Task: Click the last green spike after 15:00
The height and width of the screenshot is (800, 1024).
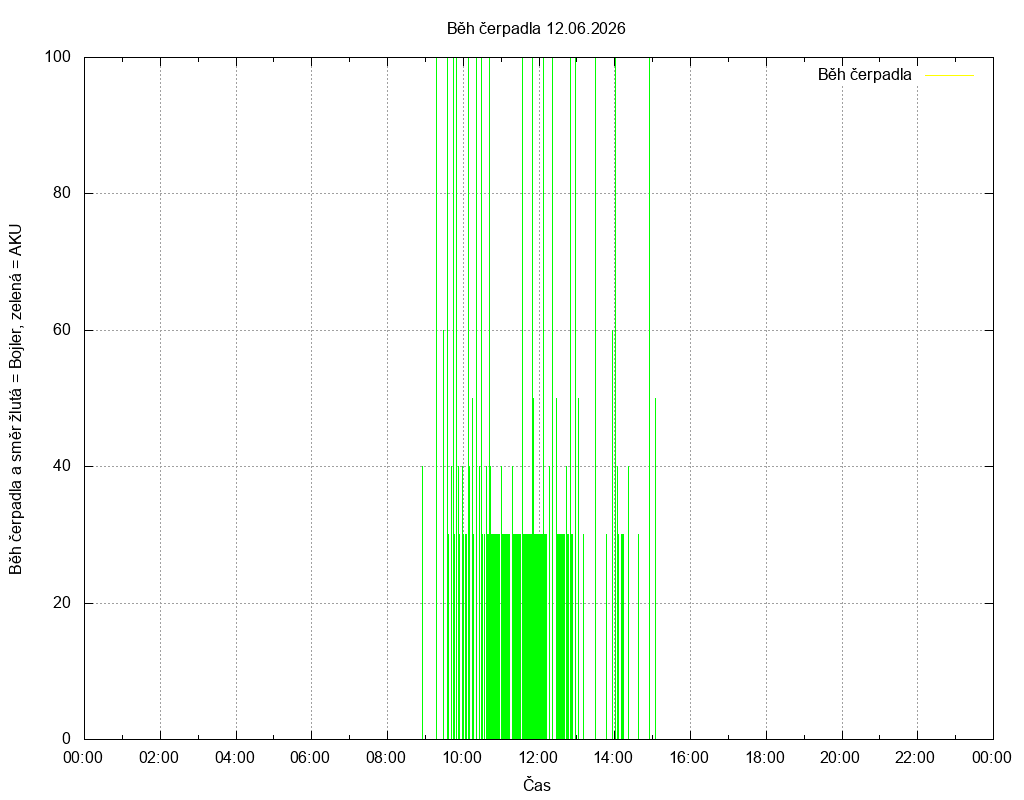Action: (655, 568)
